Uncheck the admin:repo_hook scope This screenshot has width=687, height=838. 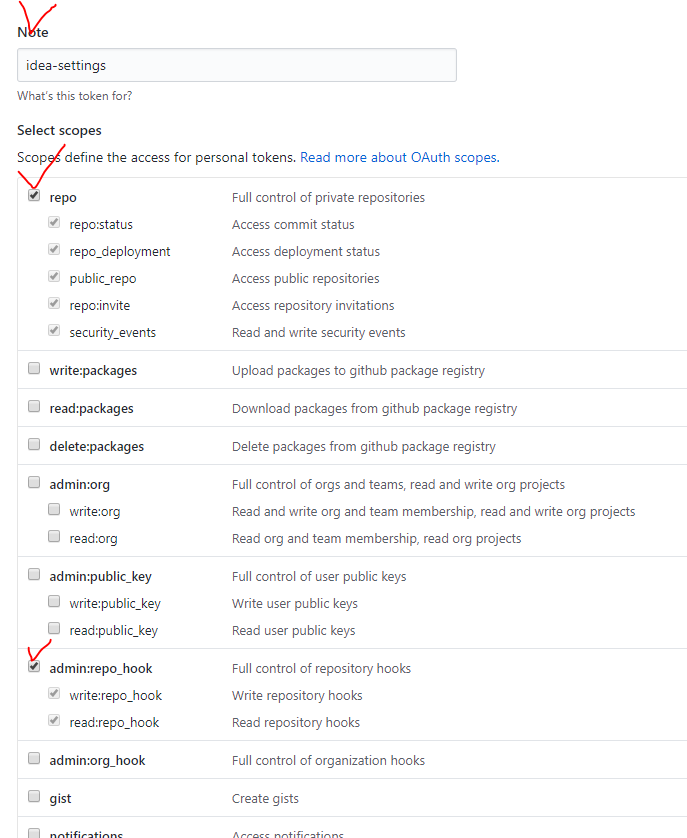pos(34,666)
